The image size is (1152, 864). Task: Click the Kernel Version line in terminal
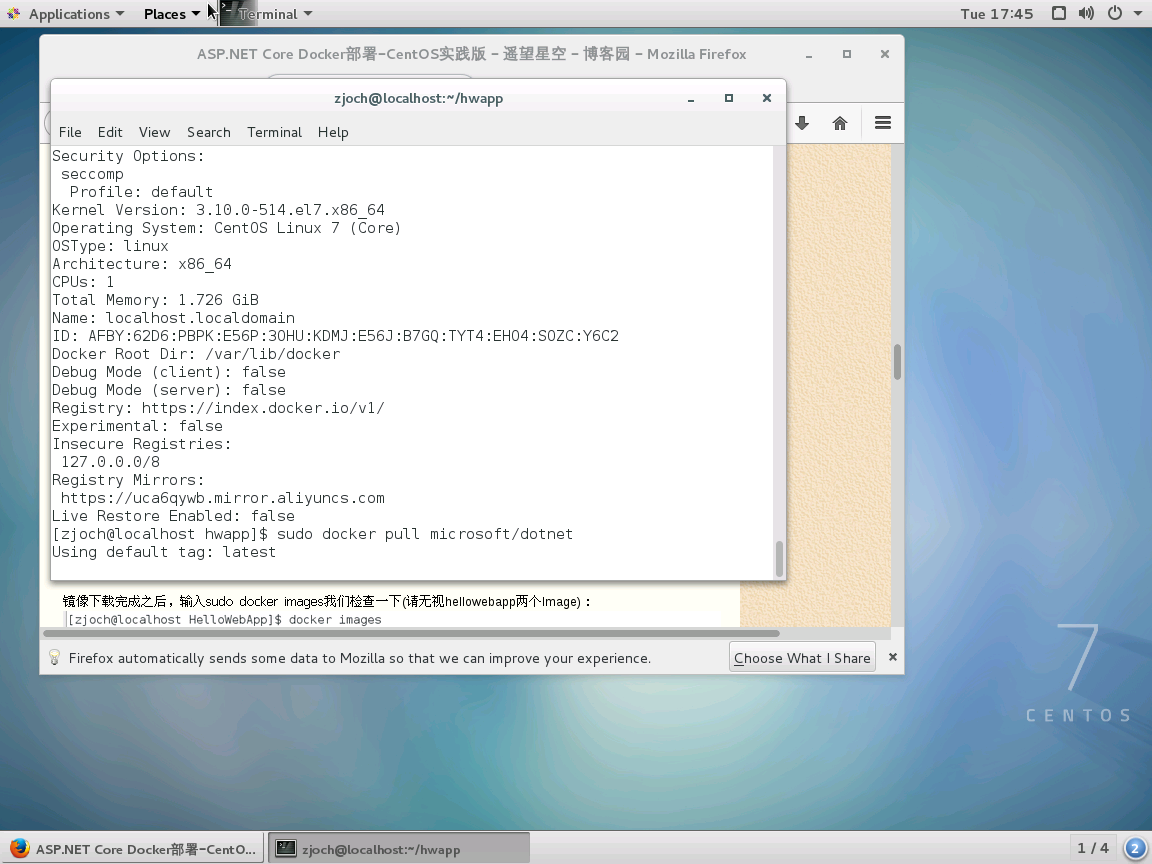pos(218,210)
